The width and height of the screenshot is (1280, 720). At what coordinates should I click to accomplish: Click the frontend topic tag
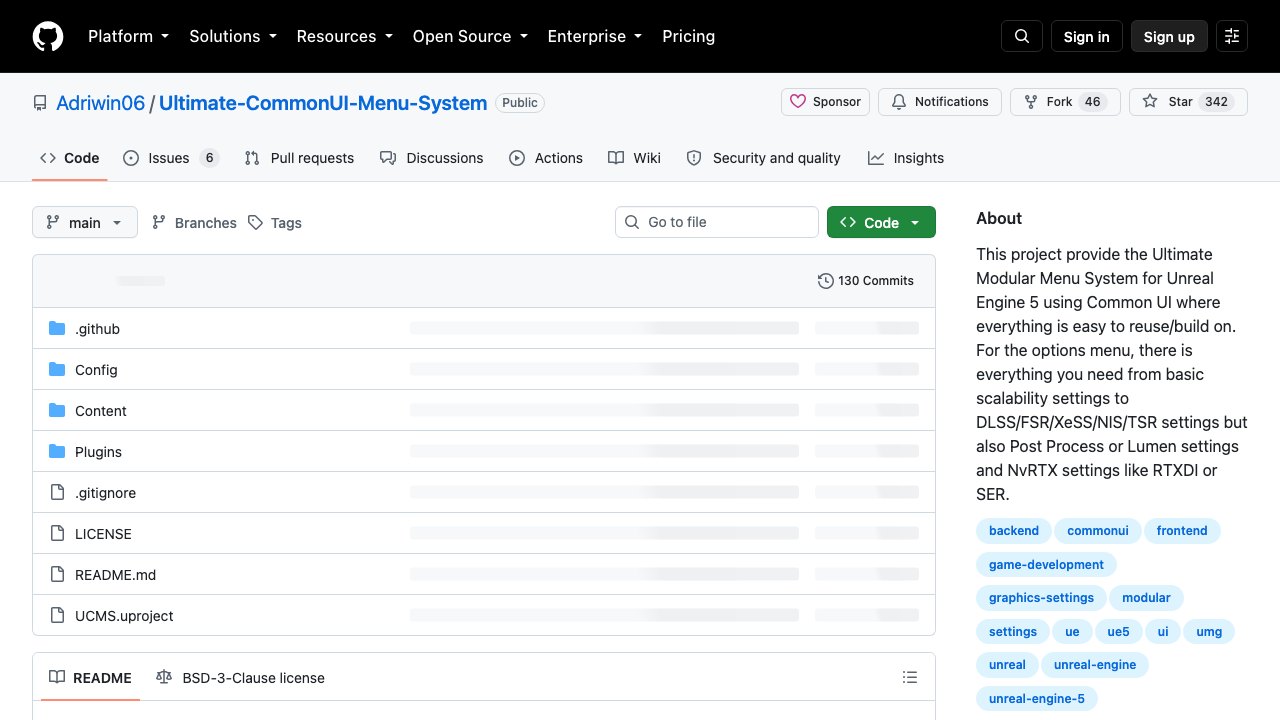click(x=1182, y=531)
